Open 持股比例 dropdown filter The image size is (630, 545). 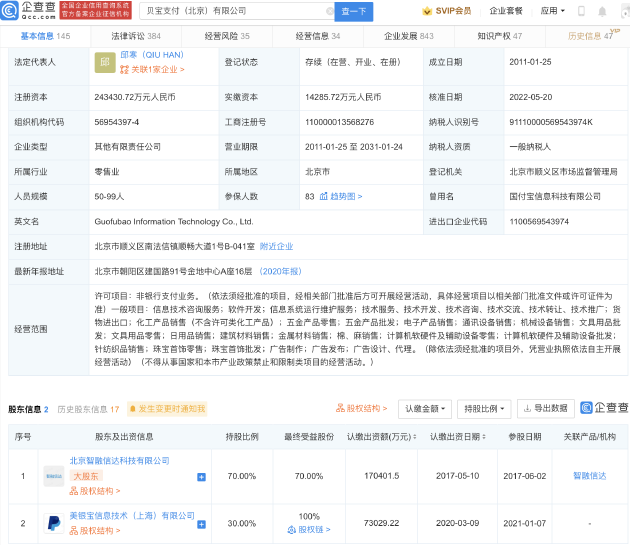click(x=484, y=409)
